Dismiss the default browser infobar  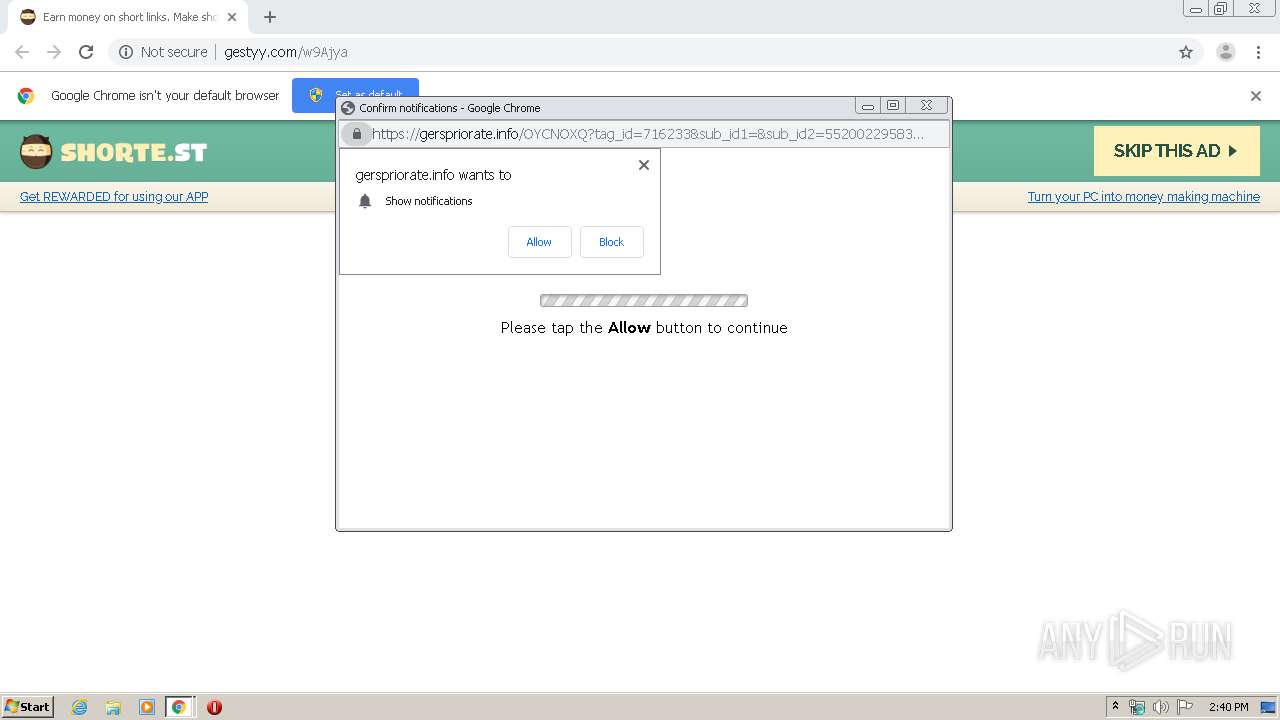(x=1256, y=96)
